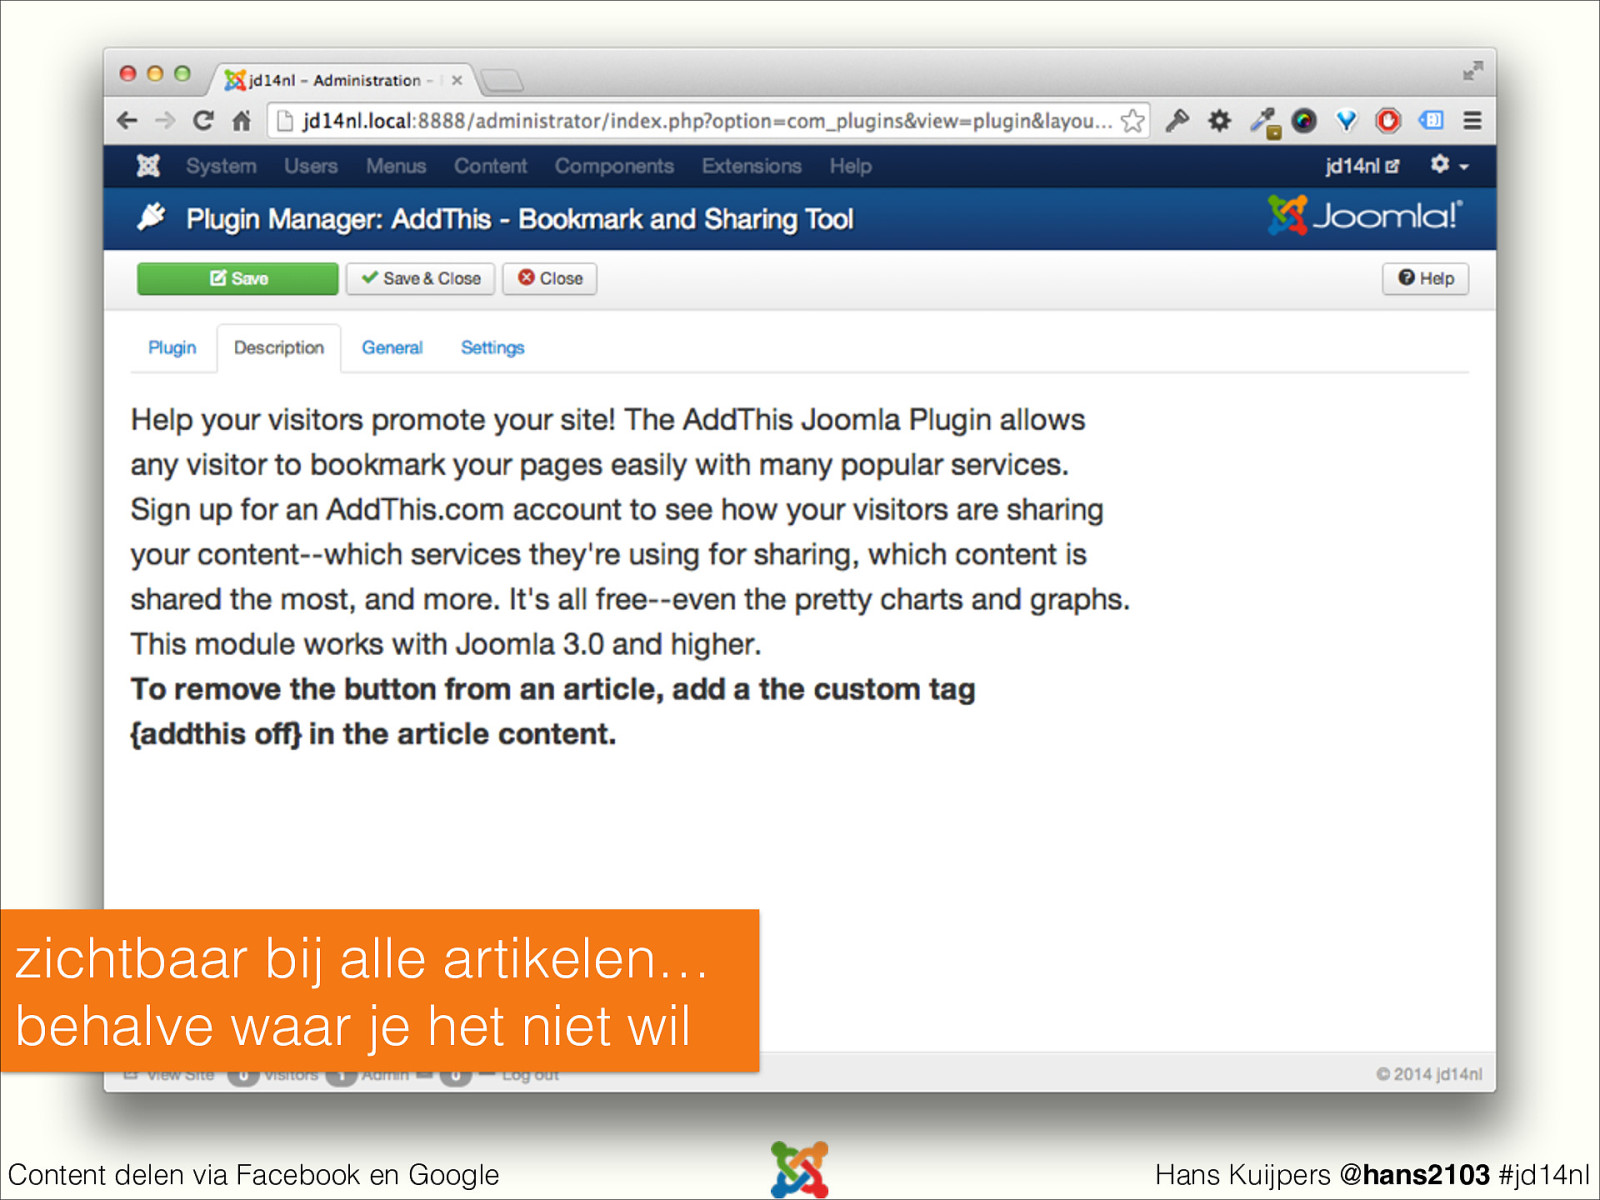Click the blue tag extension icon
Viewport: 1600px width, 1200px height.
[1431, 120]
